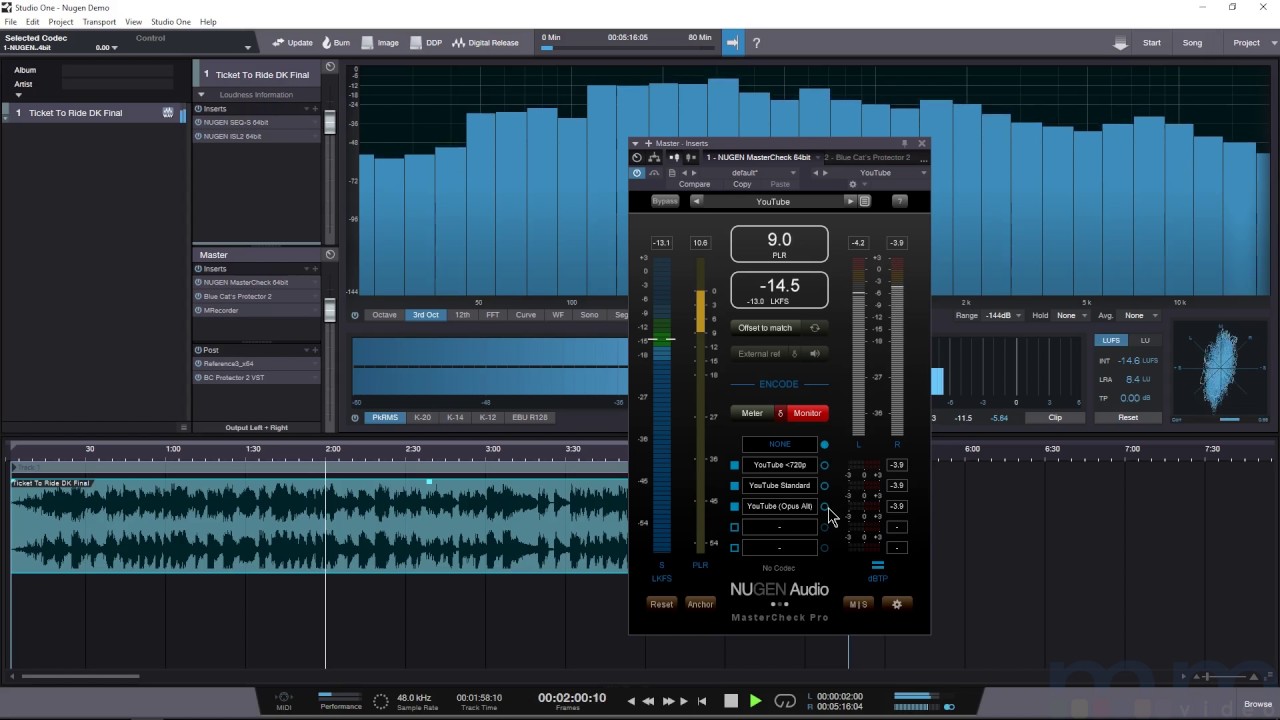
Task: Adjust the LKFS target slider handle
Action: click(x=661, y=339)
